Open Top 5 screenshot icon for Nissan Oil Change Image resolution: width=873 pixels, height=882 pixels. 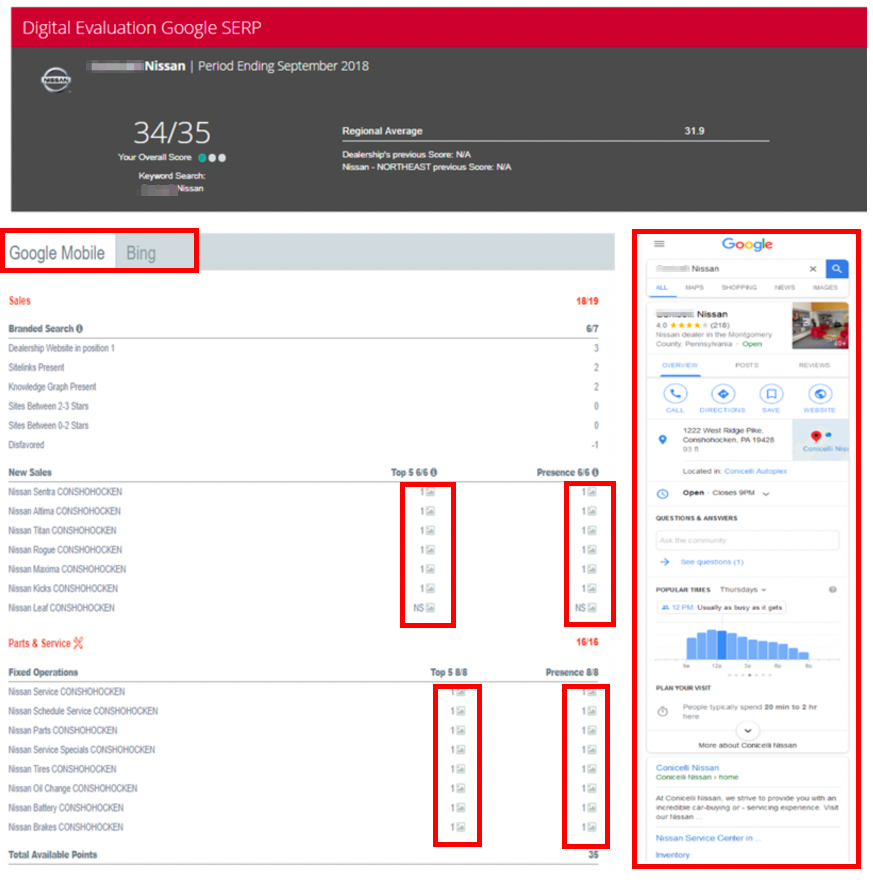[461, 788]
